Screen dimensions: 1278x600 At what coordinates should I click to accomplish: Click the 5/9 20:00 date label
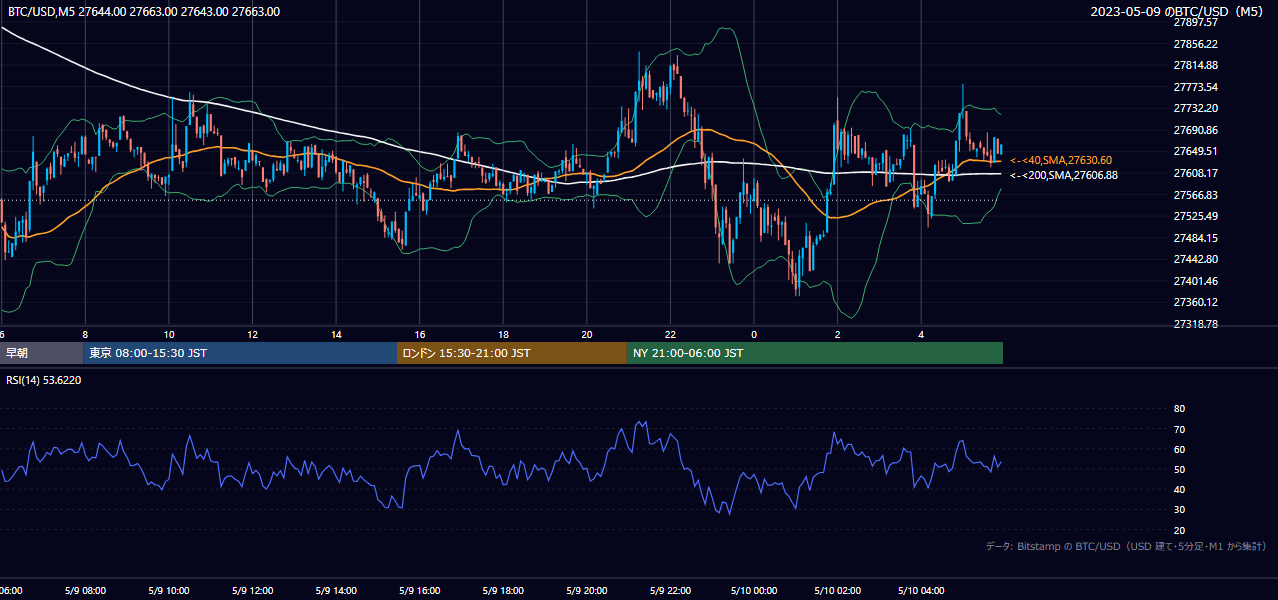[x=587, y=591]
